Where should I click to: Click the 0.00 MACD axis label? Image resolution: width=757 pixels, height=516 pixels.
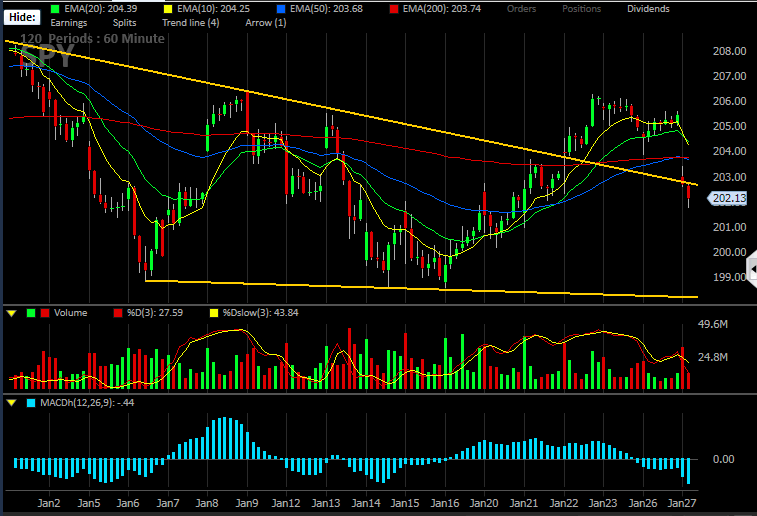(723, 459)
